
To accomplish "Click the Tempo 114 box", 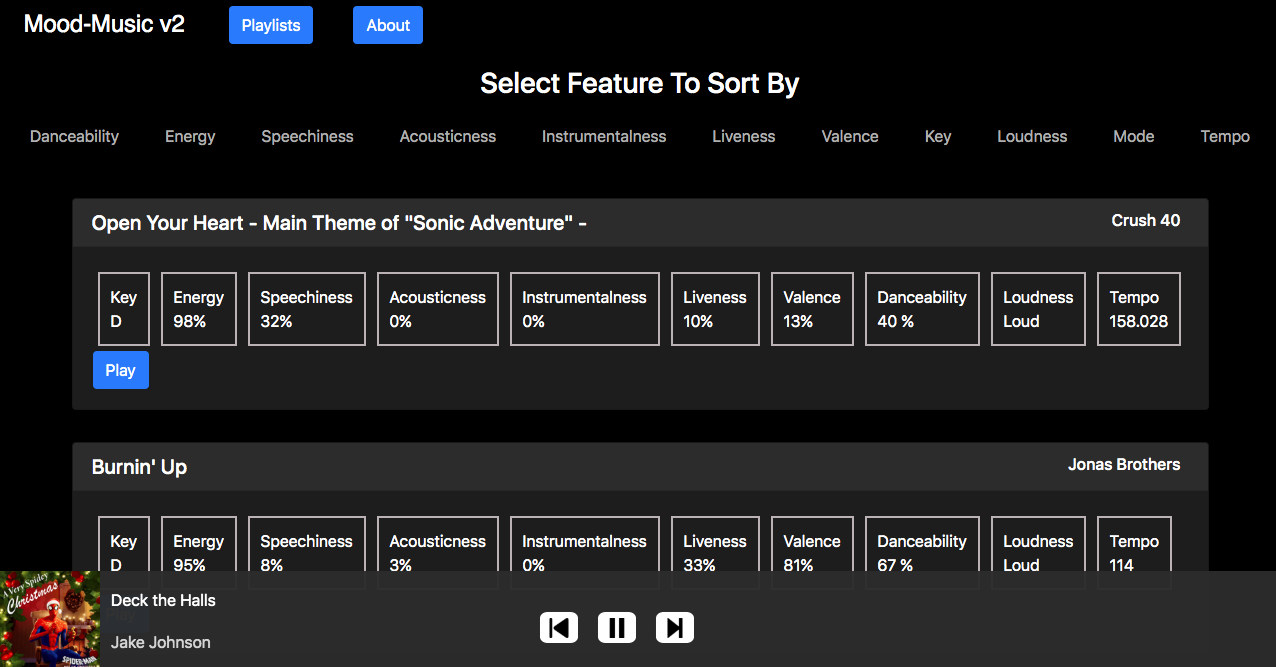I will tap(1134, 544).
